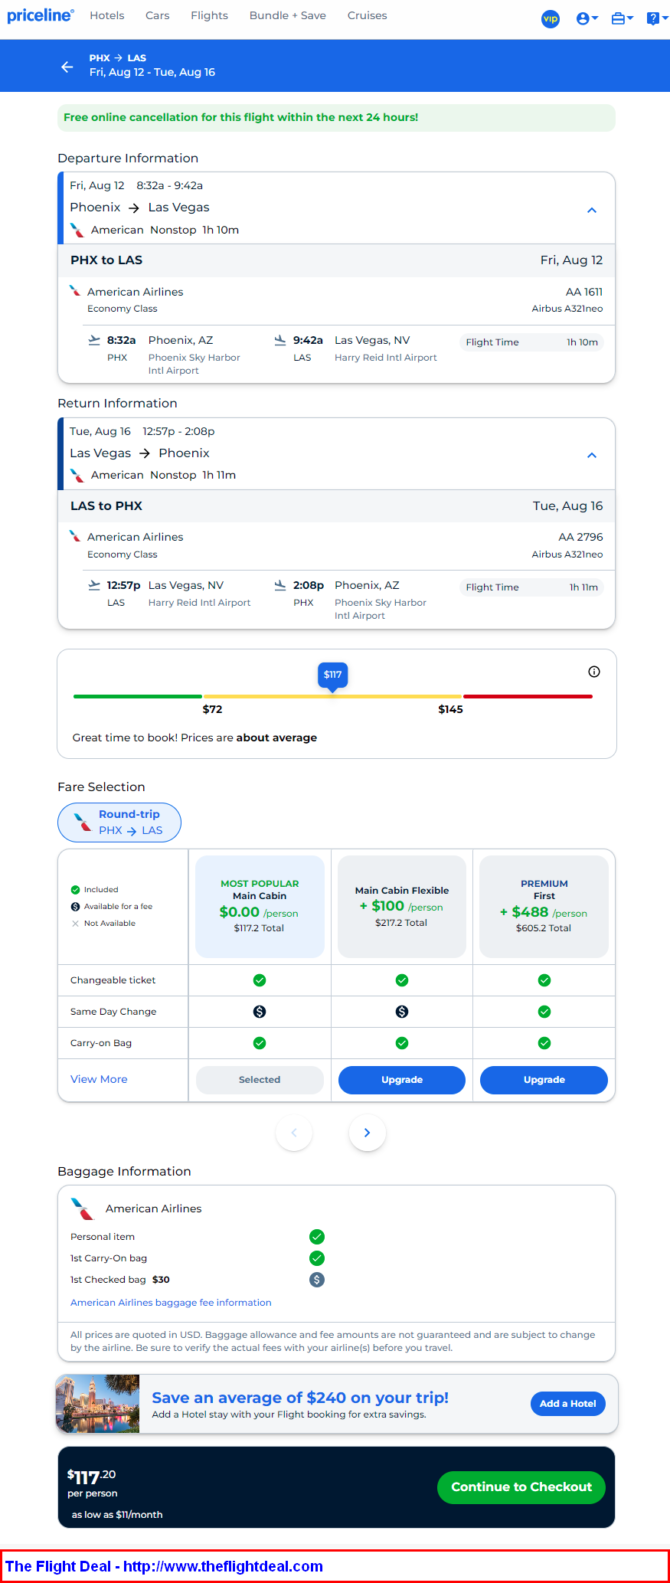Click the free online cancellation notice

click(x=336, y=118)
